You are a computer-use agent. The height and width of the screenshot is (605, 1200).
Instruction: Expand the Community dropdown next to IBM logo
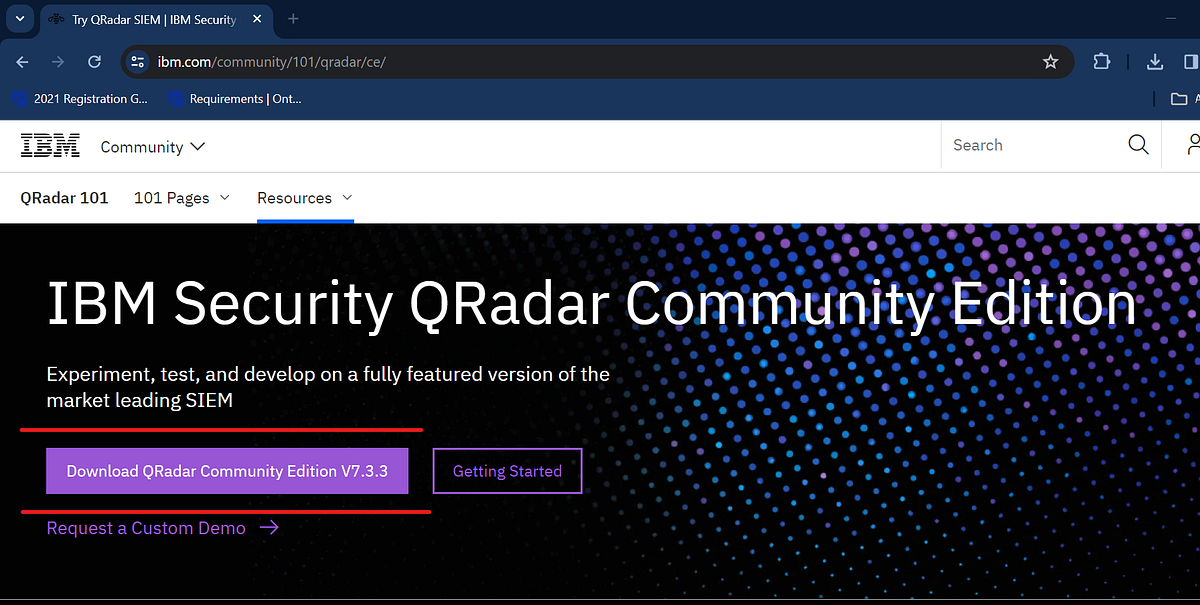point(152,146)
